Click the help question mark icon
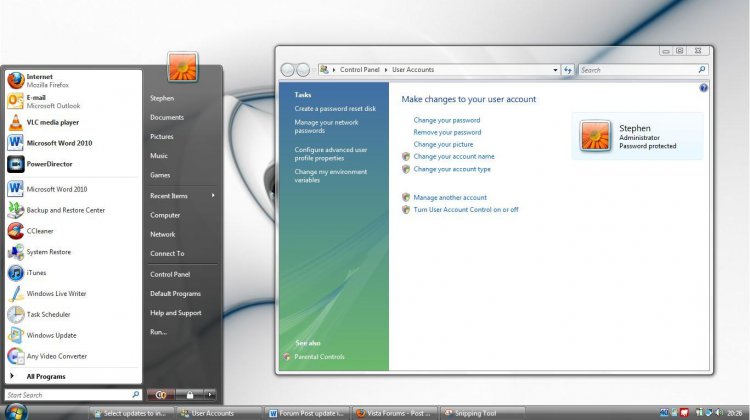The width and height of the screenshot is (750, 420). click(x=703, y=88)
